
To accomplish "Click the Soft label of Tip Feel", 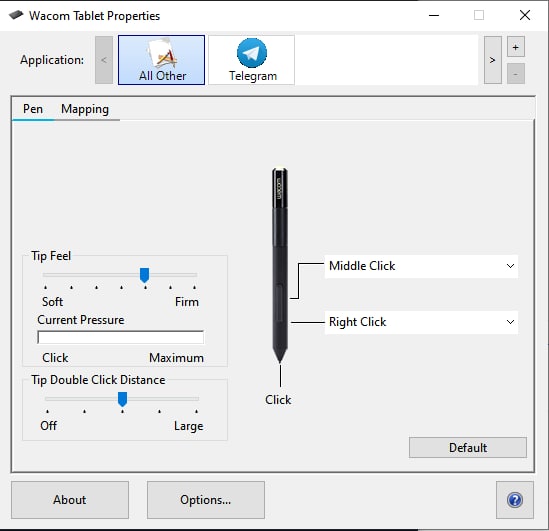I will click(53, 302).
